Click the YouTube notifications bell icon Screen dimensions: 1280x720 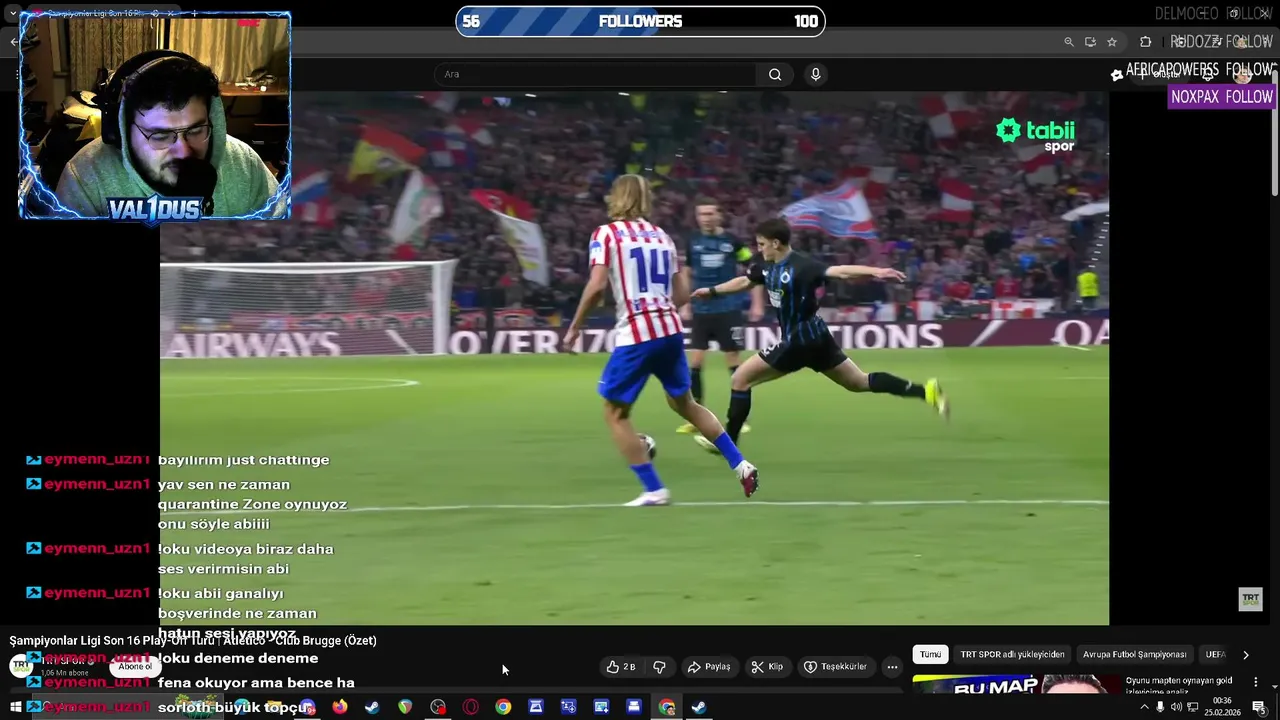coord(1207,74)
